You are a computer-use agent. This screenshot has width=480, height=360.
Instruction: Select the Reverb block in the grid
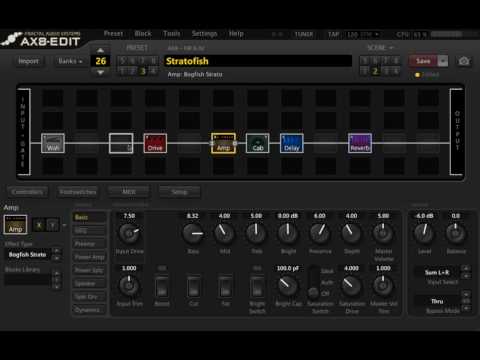tap(360, 143)
